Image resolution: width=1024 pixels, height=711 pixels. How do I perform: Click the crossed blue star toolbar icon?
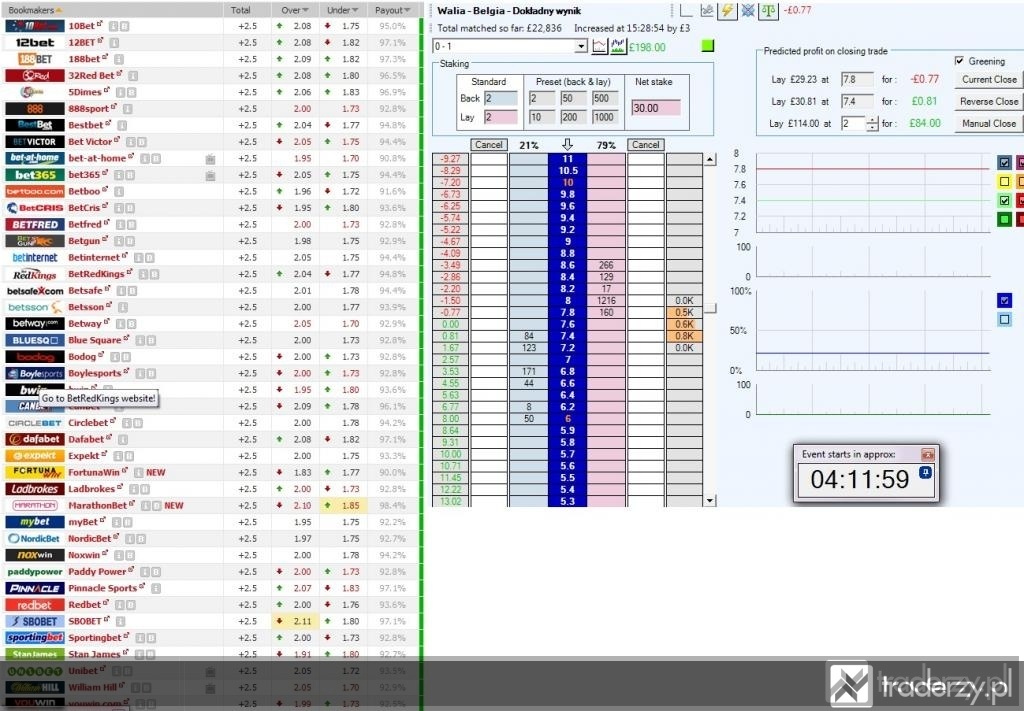748,10
